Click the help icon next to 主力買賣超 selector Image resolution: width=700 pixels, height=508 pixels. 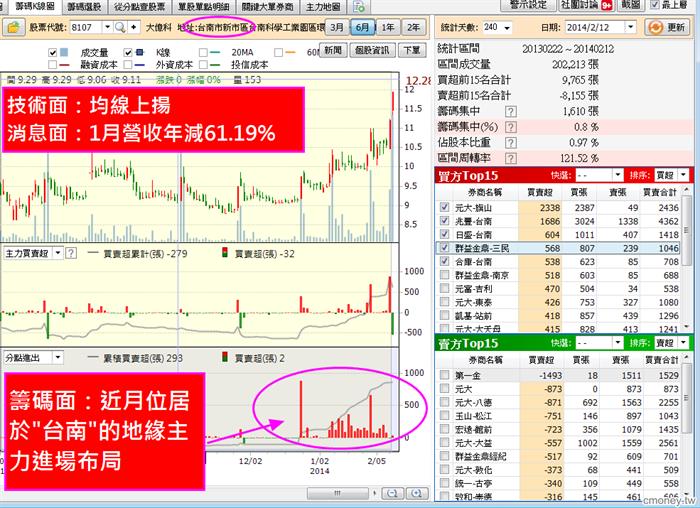pos(71,254)
